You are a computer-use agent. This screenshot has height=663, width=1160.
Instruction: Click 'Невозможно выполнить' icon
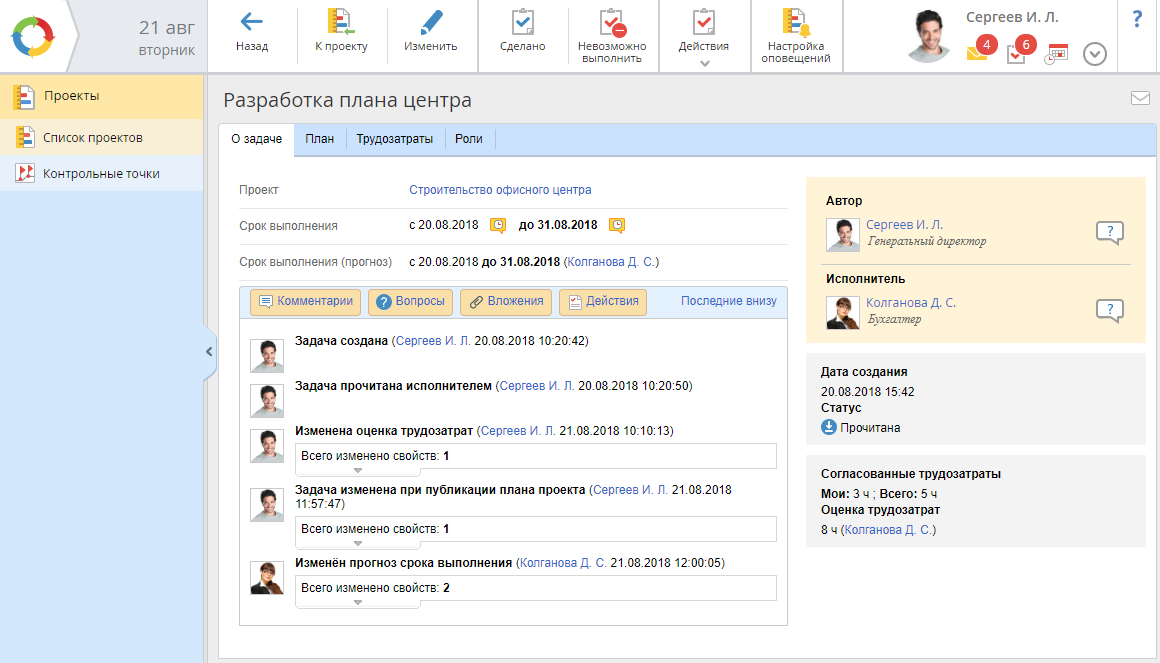(612, 23)
